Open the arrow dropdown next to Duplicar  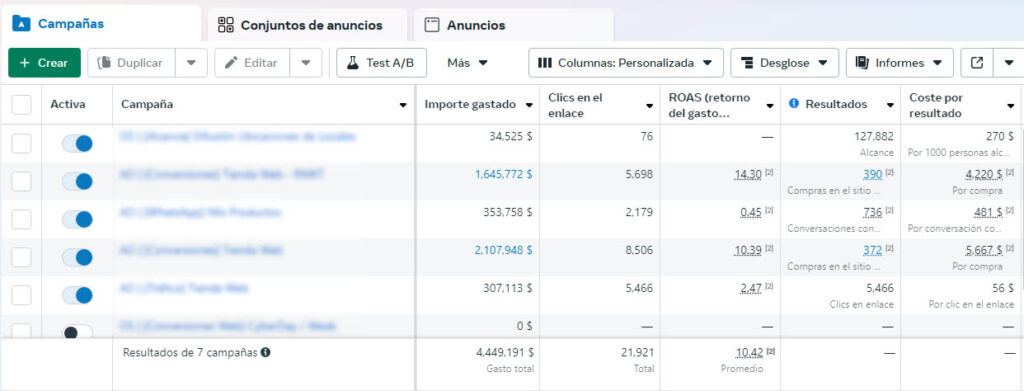(191, 63)
